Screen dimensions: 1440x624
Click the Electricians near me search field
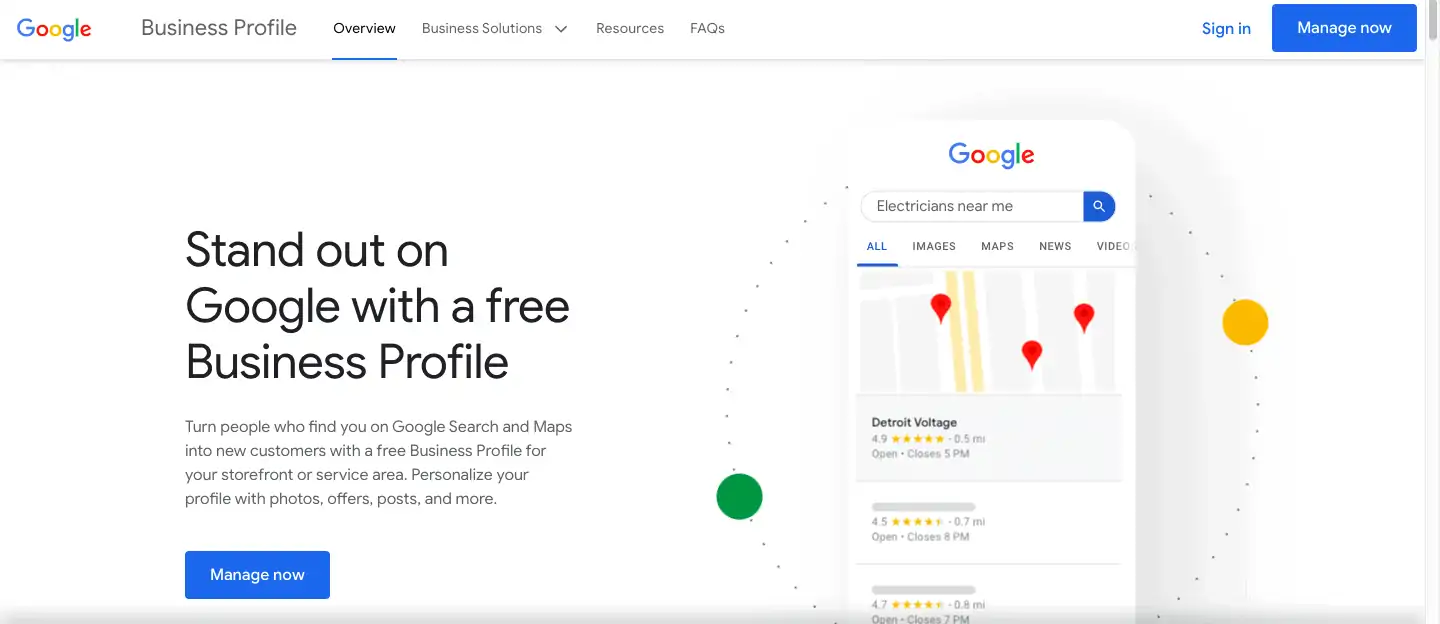click(972, 206)
